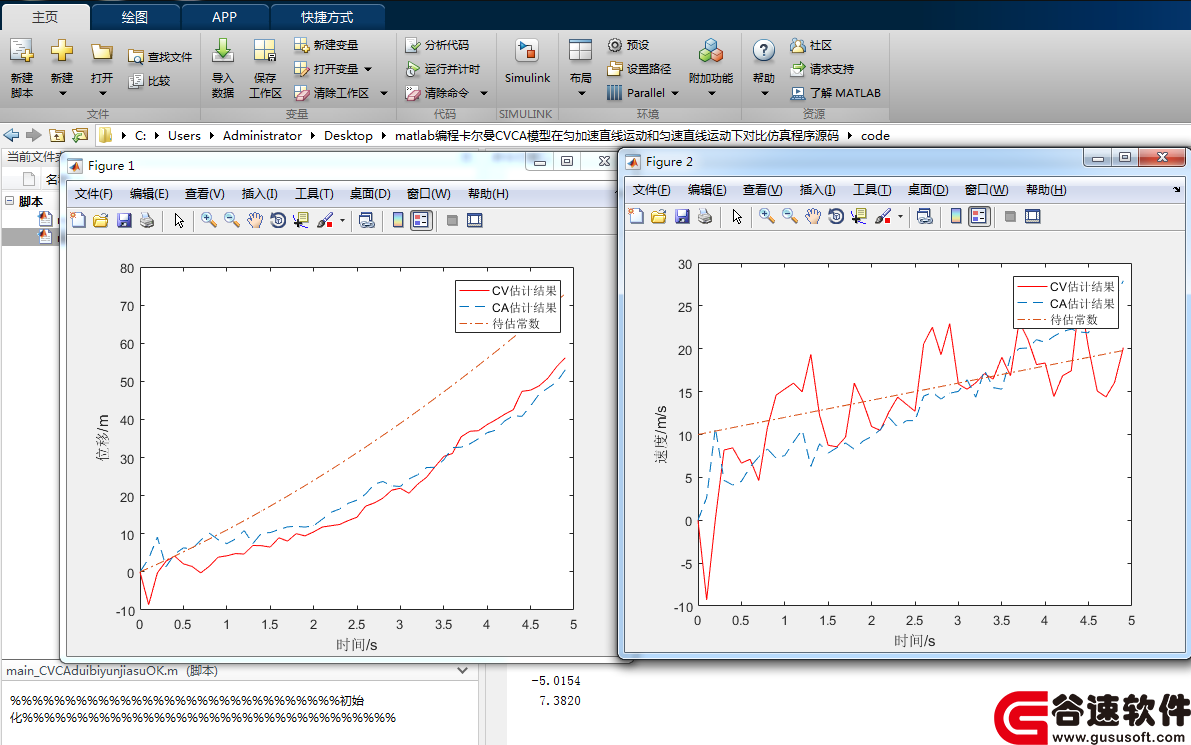Save Figure 2 using the disk icon

(682, 216)
